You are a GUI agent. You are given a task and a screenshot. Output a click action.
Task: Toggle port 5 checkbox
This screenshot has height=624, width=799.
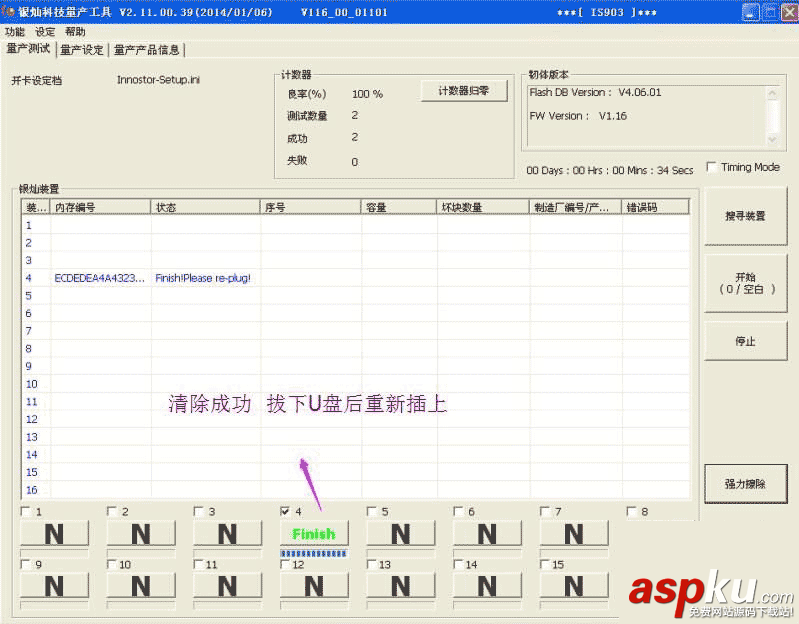coord(371,511)
